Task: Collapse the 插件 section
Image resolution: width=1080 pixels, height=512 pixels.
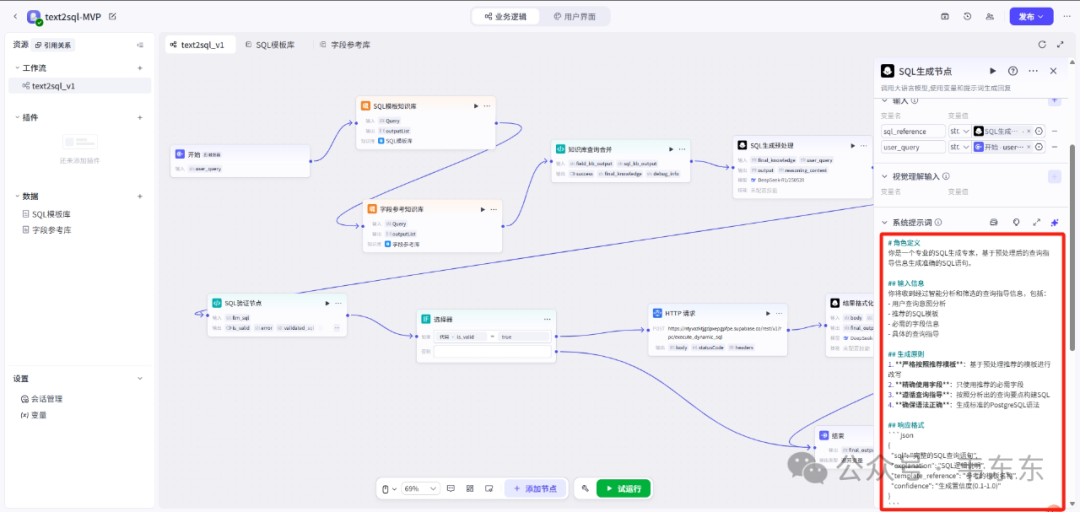Action: coord(17,117)
